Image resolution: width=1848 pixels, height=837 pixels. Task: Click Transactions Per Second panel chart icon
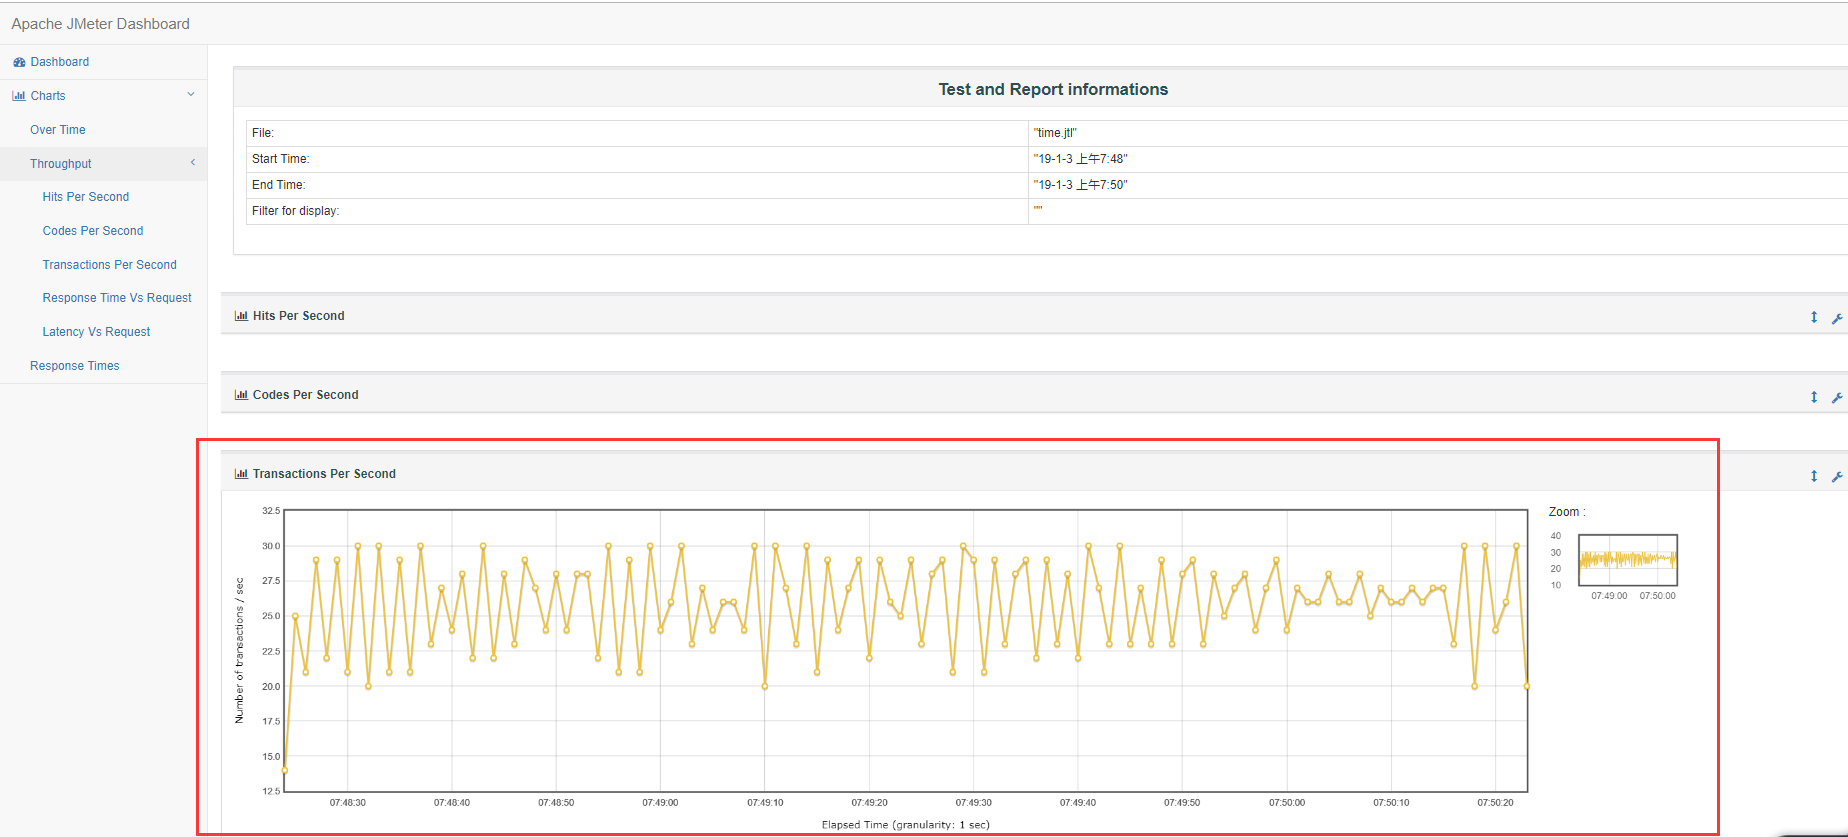241,474
